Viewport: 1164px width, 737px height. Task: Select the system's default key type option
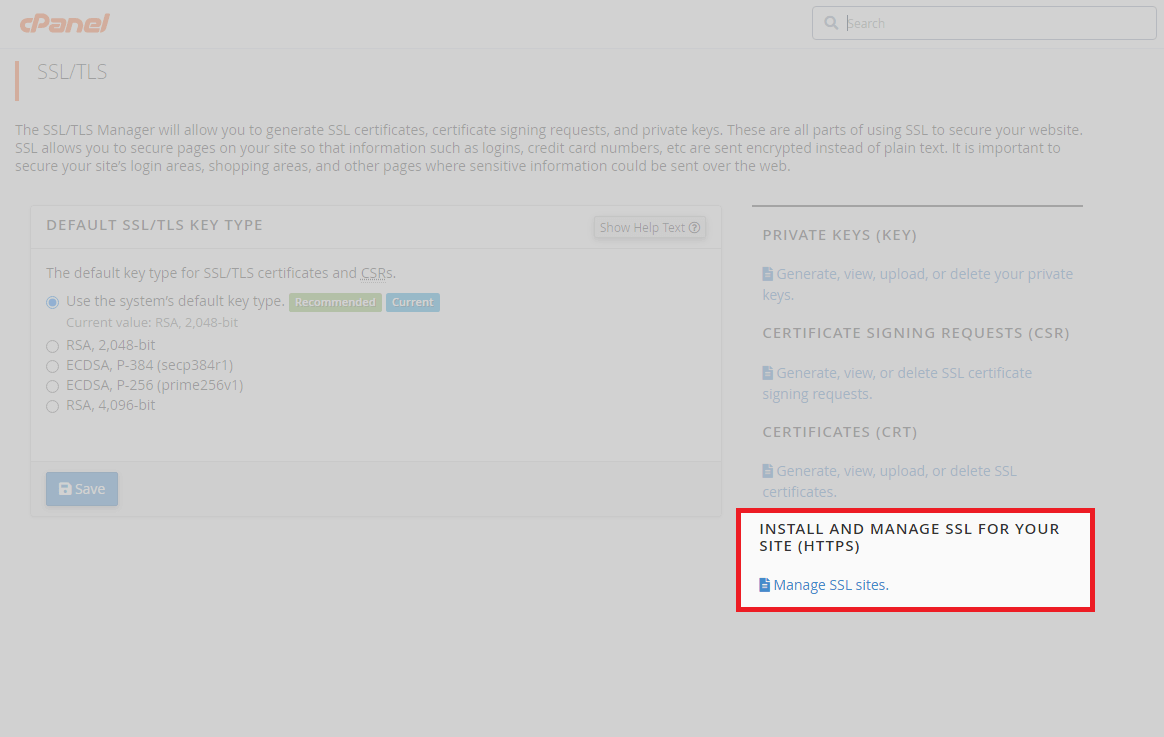pyautogui.click(x=52, y=301)
